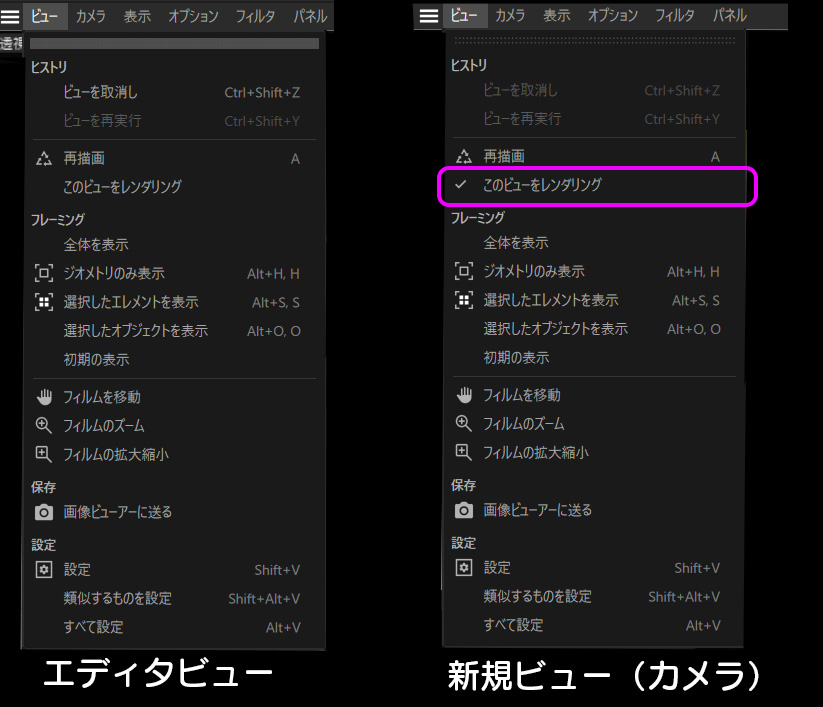
Task: Click the 画像ビューアーに送る camera icon in the エディタビュー menu
Action: (44, 512)
